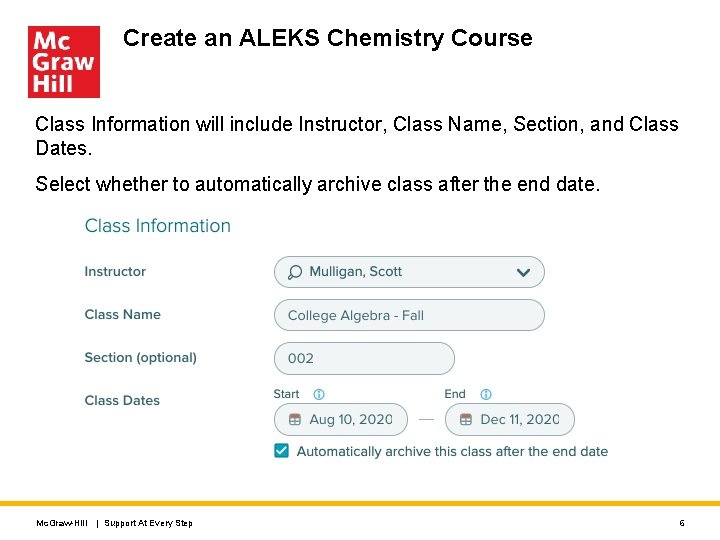Click the Section field containing 002
Screen dimensions: 720x540
[364, 358]
